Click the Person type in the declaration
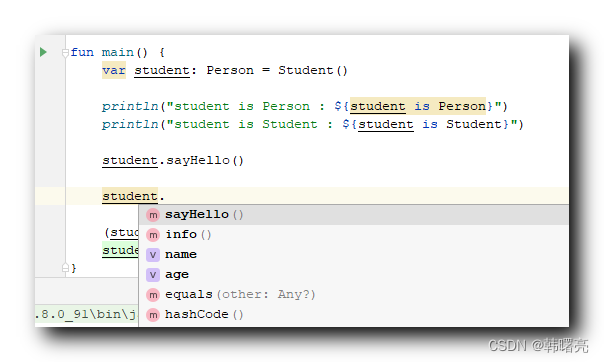 [x=230, y=70]
